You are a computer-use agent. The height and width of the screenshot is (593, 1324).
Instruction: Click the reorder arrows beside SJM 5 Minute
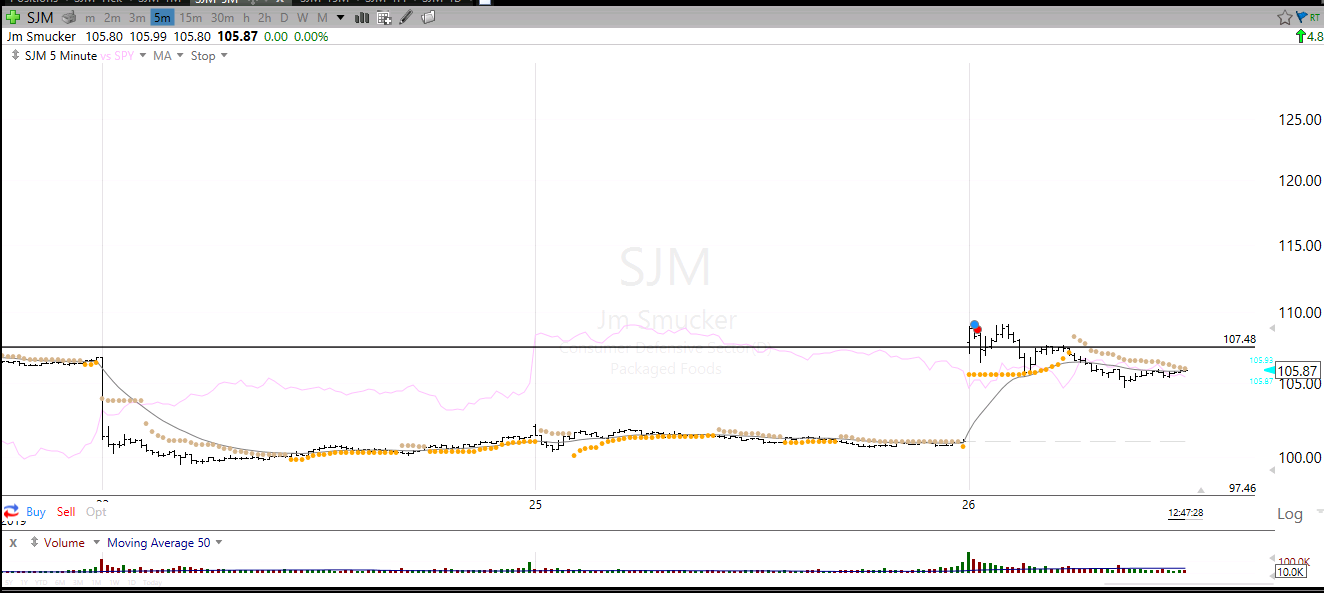(15, 56)
